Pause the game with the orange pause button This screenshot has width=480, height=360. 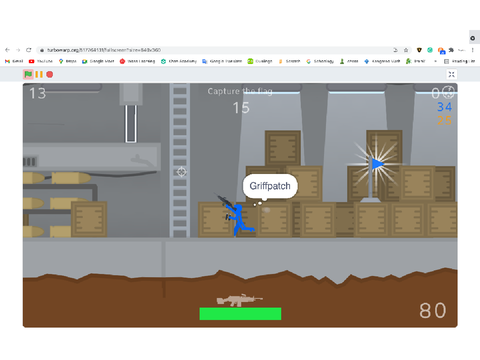click(x=39, y=74)
